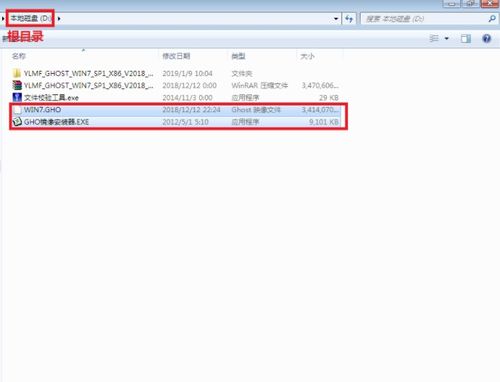
Task: Sort files by the 名称 column
Action: (19, 56)
